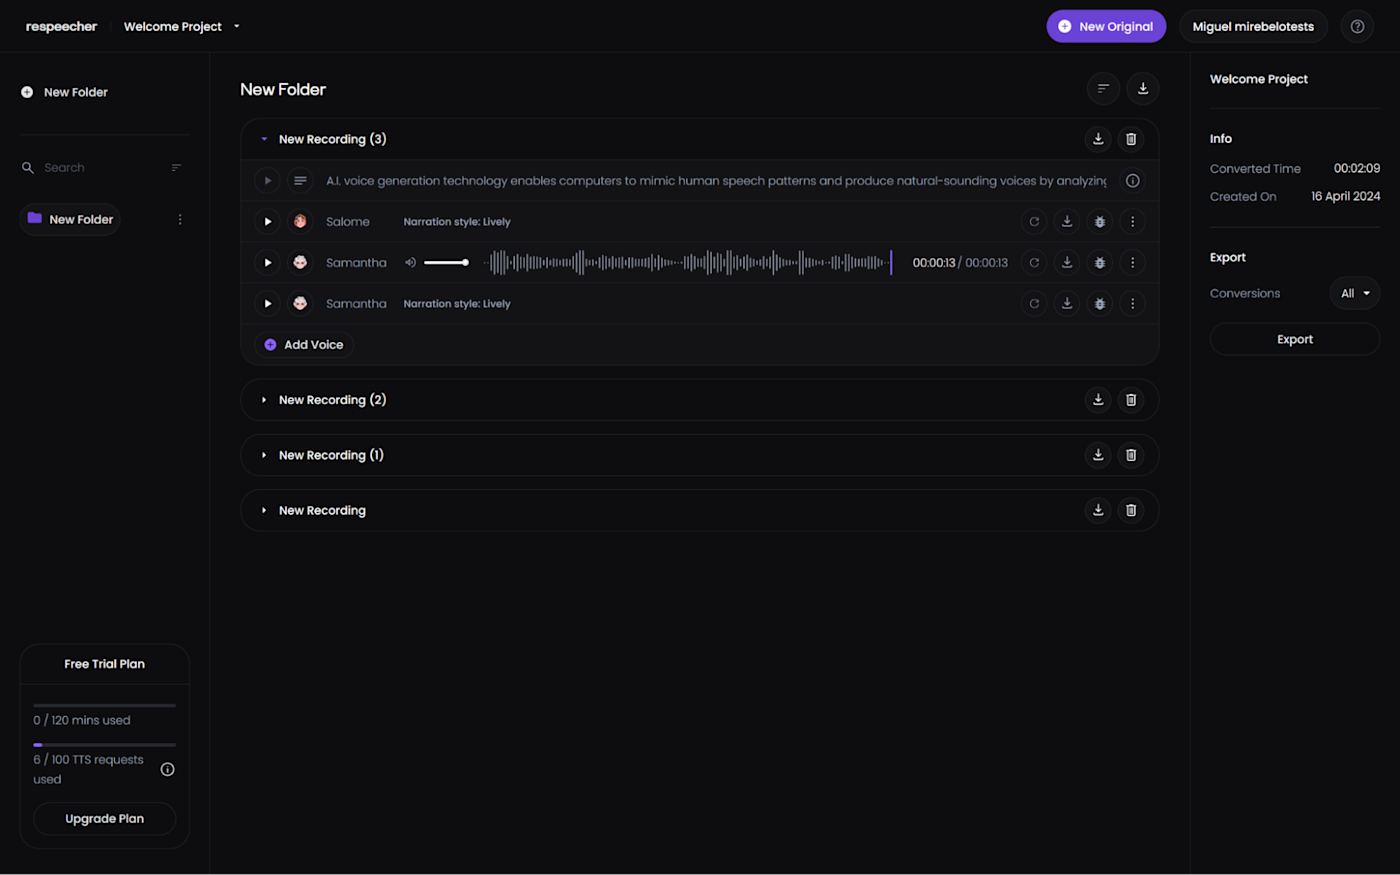Screen dimensions: 1400x875
Task: Open the sort options icon above the recordings
Action: point(1102,88)
